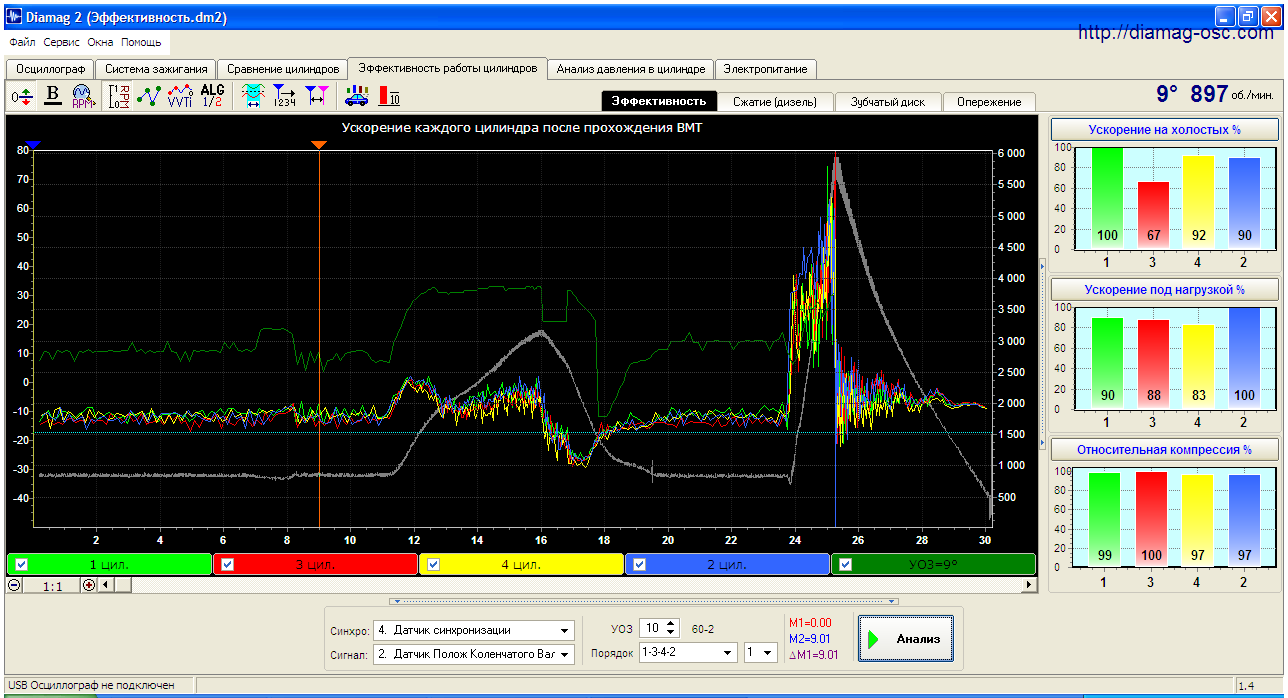
Task: Click the M2=9.01 marker value
Action: (x=810, y=639)
